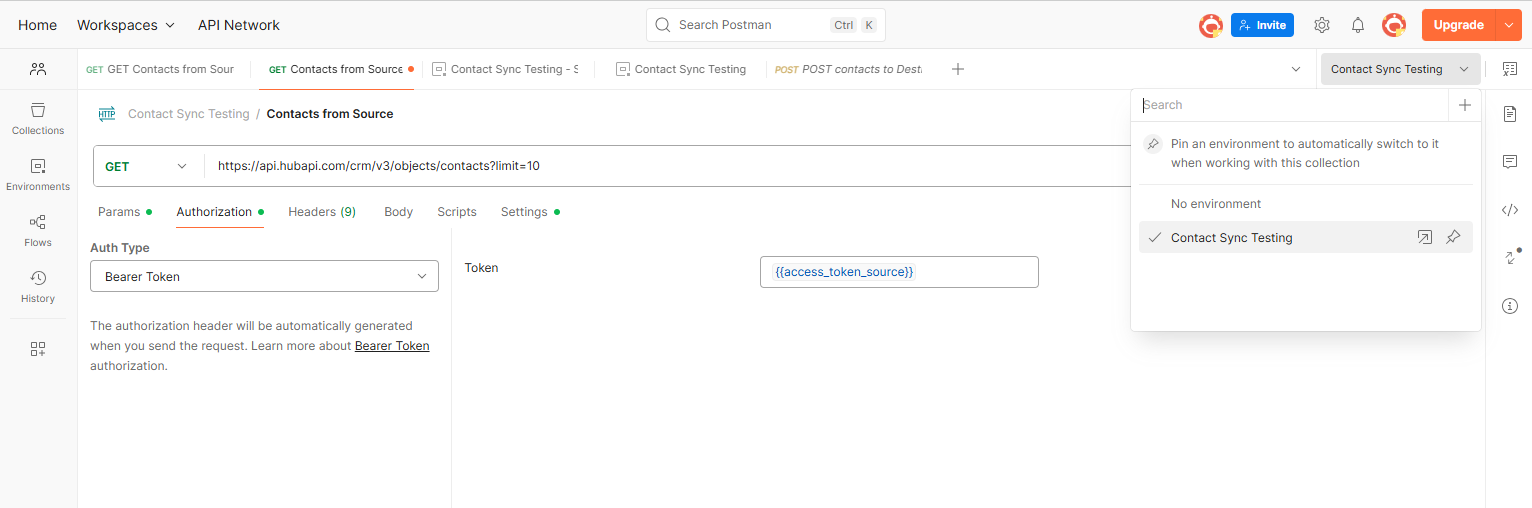
Task: Open the Bearer Token auth type dropdown
Action: tap(264, 276)
